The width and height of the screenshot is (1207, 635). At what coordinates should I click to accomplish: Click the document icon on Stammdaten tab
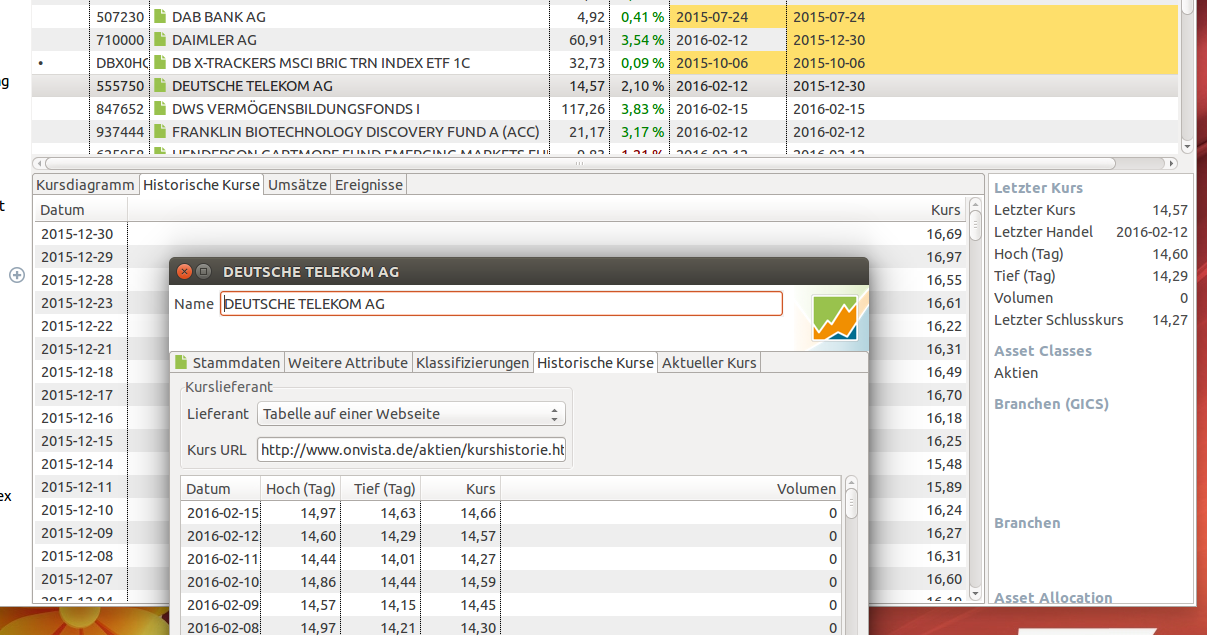pos(181,362)
